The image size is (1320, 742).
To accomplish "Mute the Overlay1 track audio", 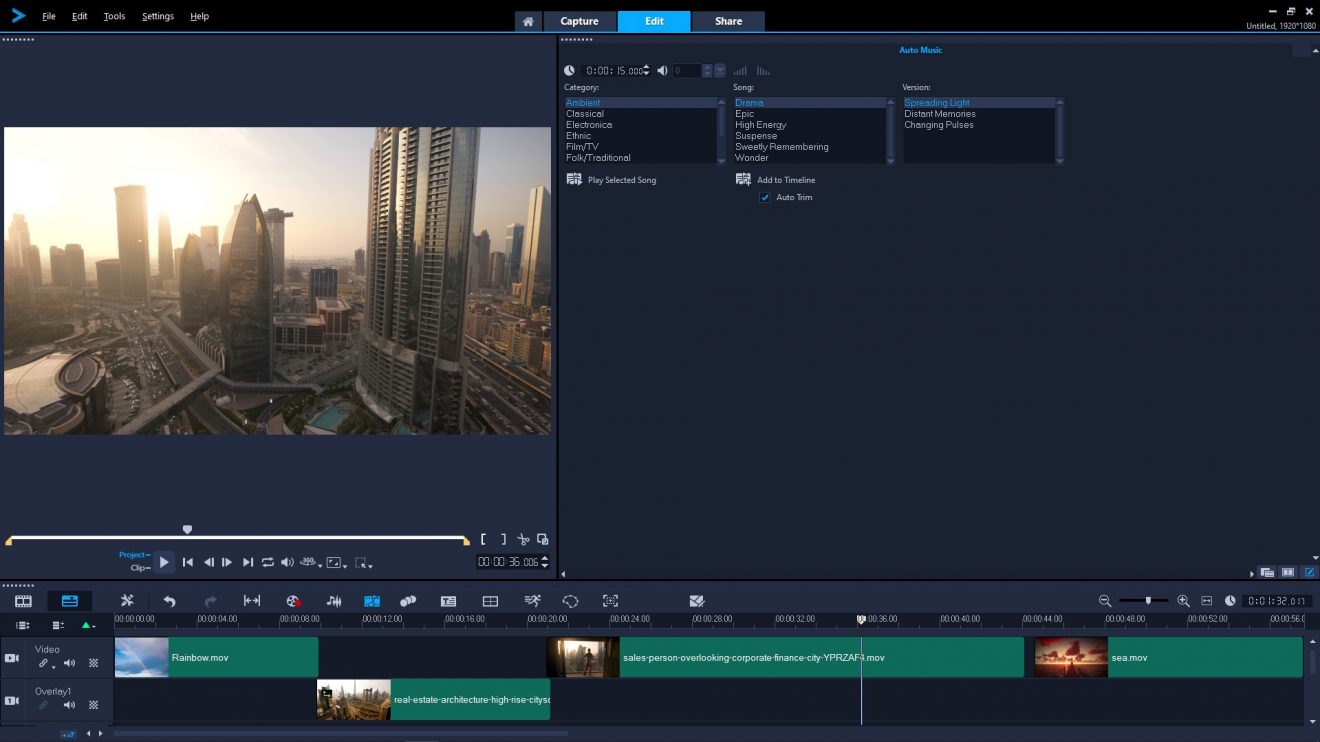I will [69, 705].
